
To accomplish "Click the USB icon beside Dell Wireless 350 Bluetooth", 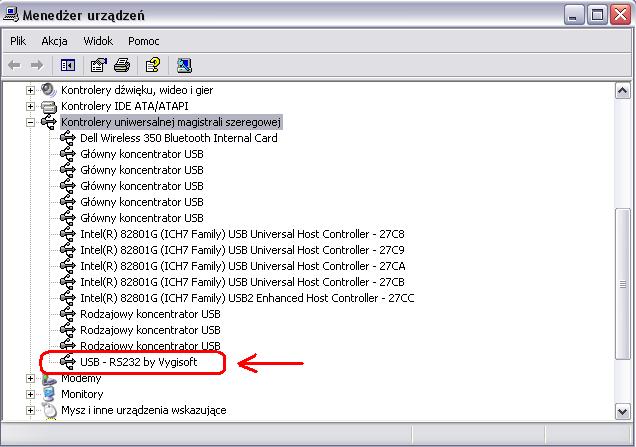I will (x=68, y=138).
